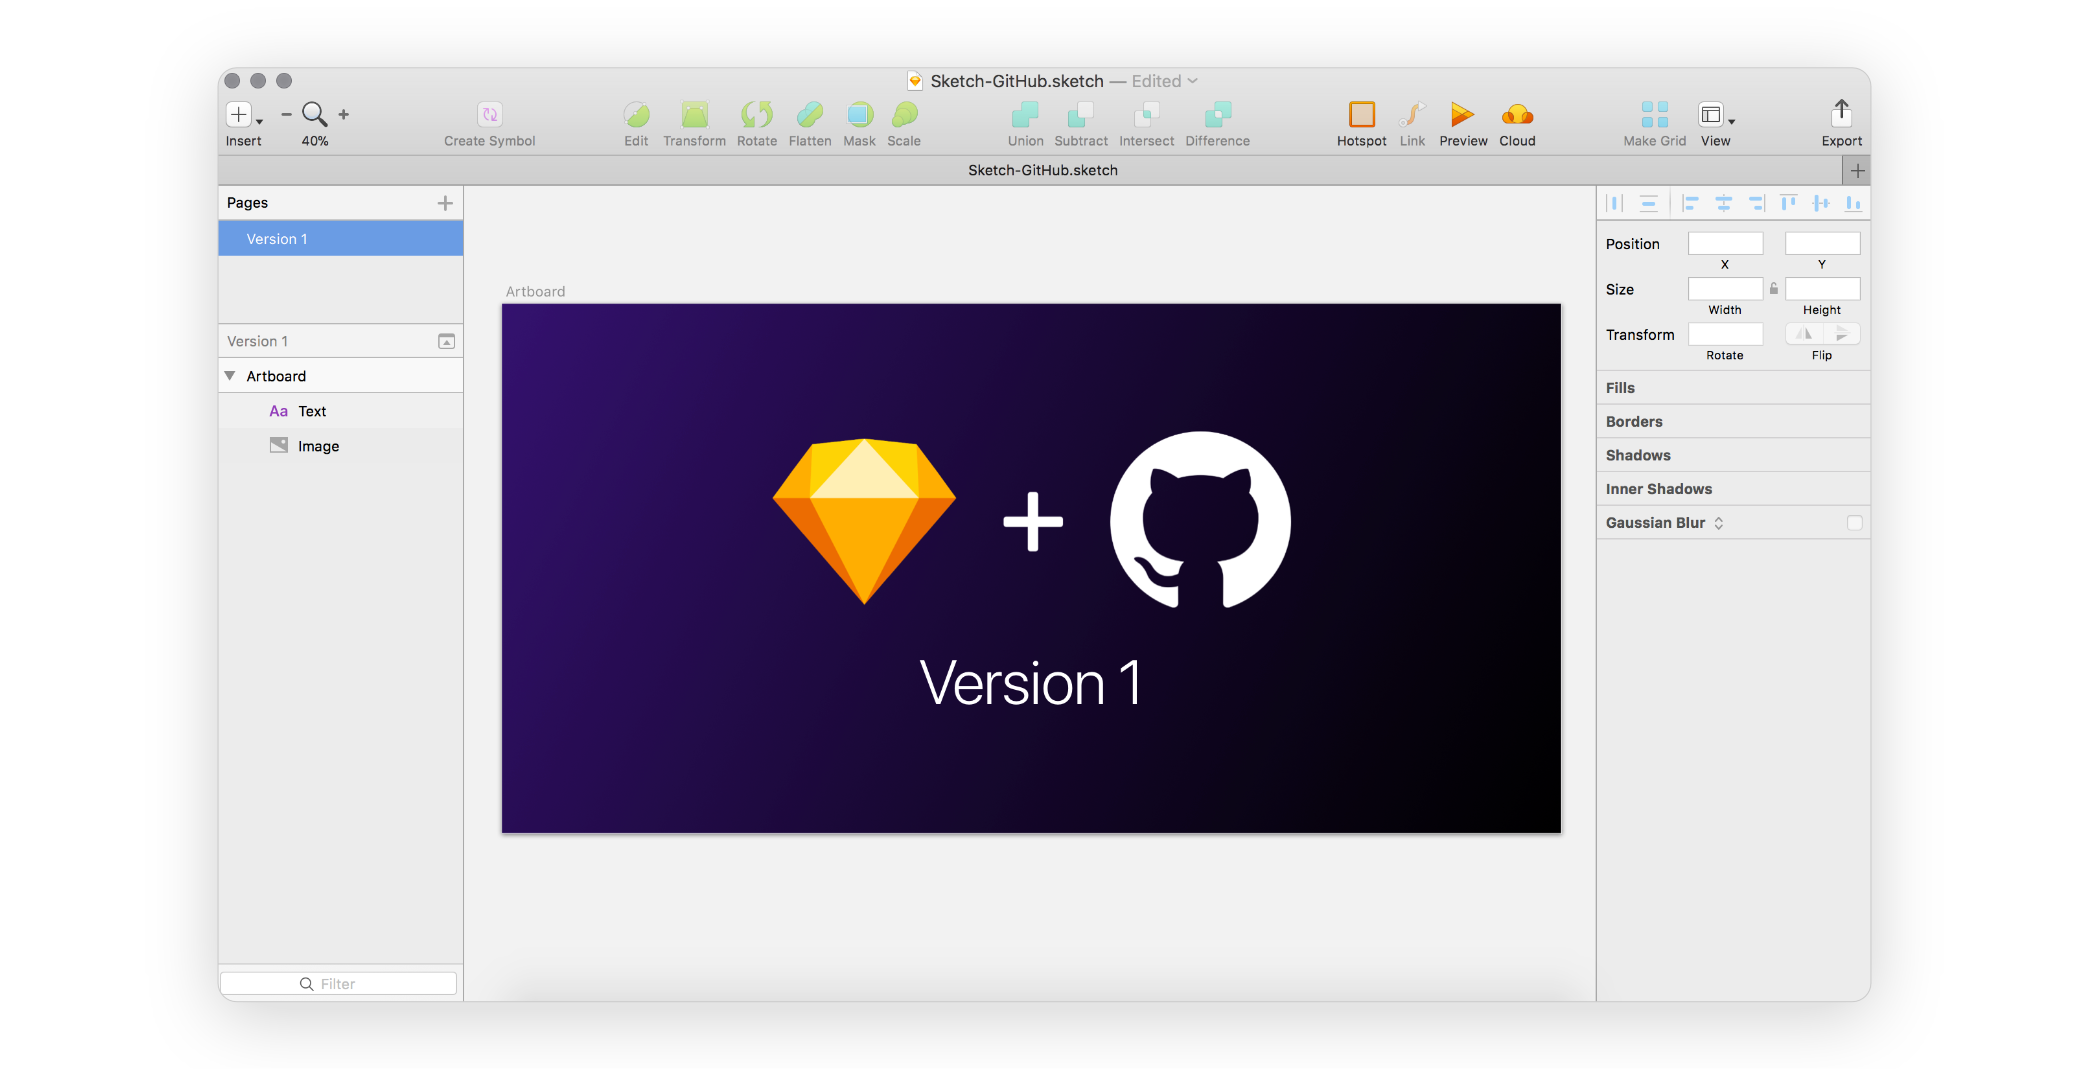Click the Y position field
The image size is (2089, 1069).
pos(1822,243)
